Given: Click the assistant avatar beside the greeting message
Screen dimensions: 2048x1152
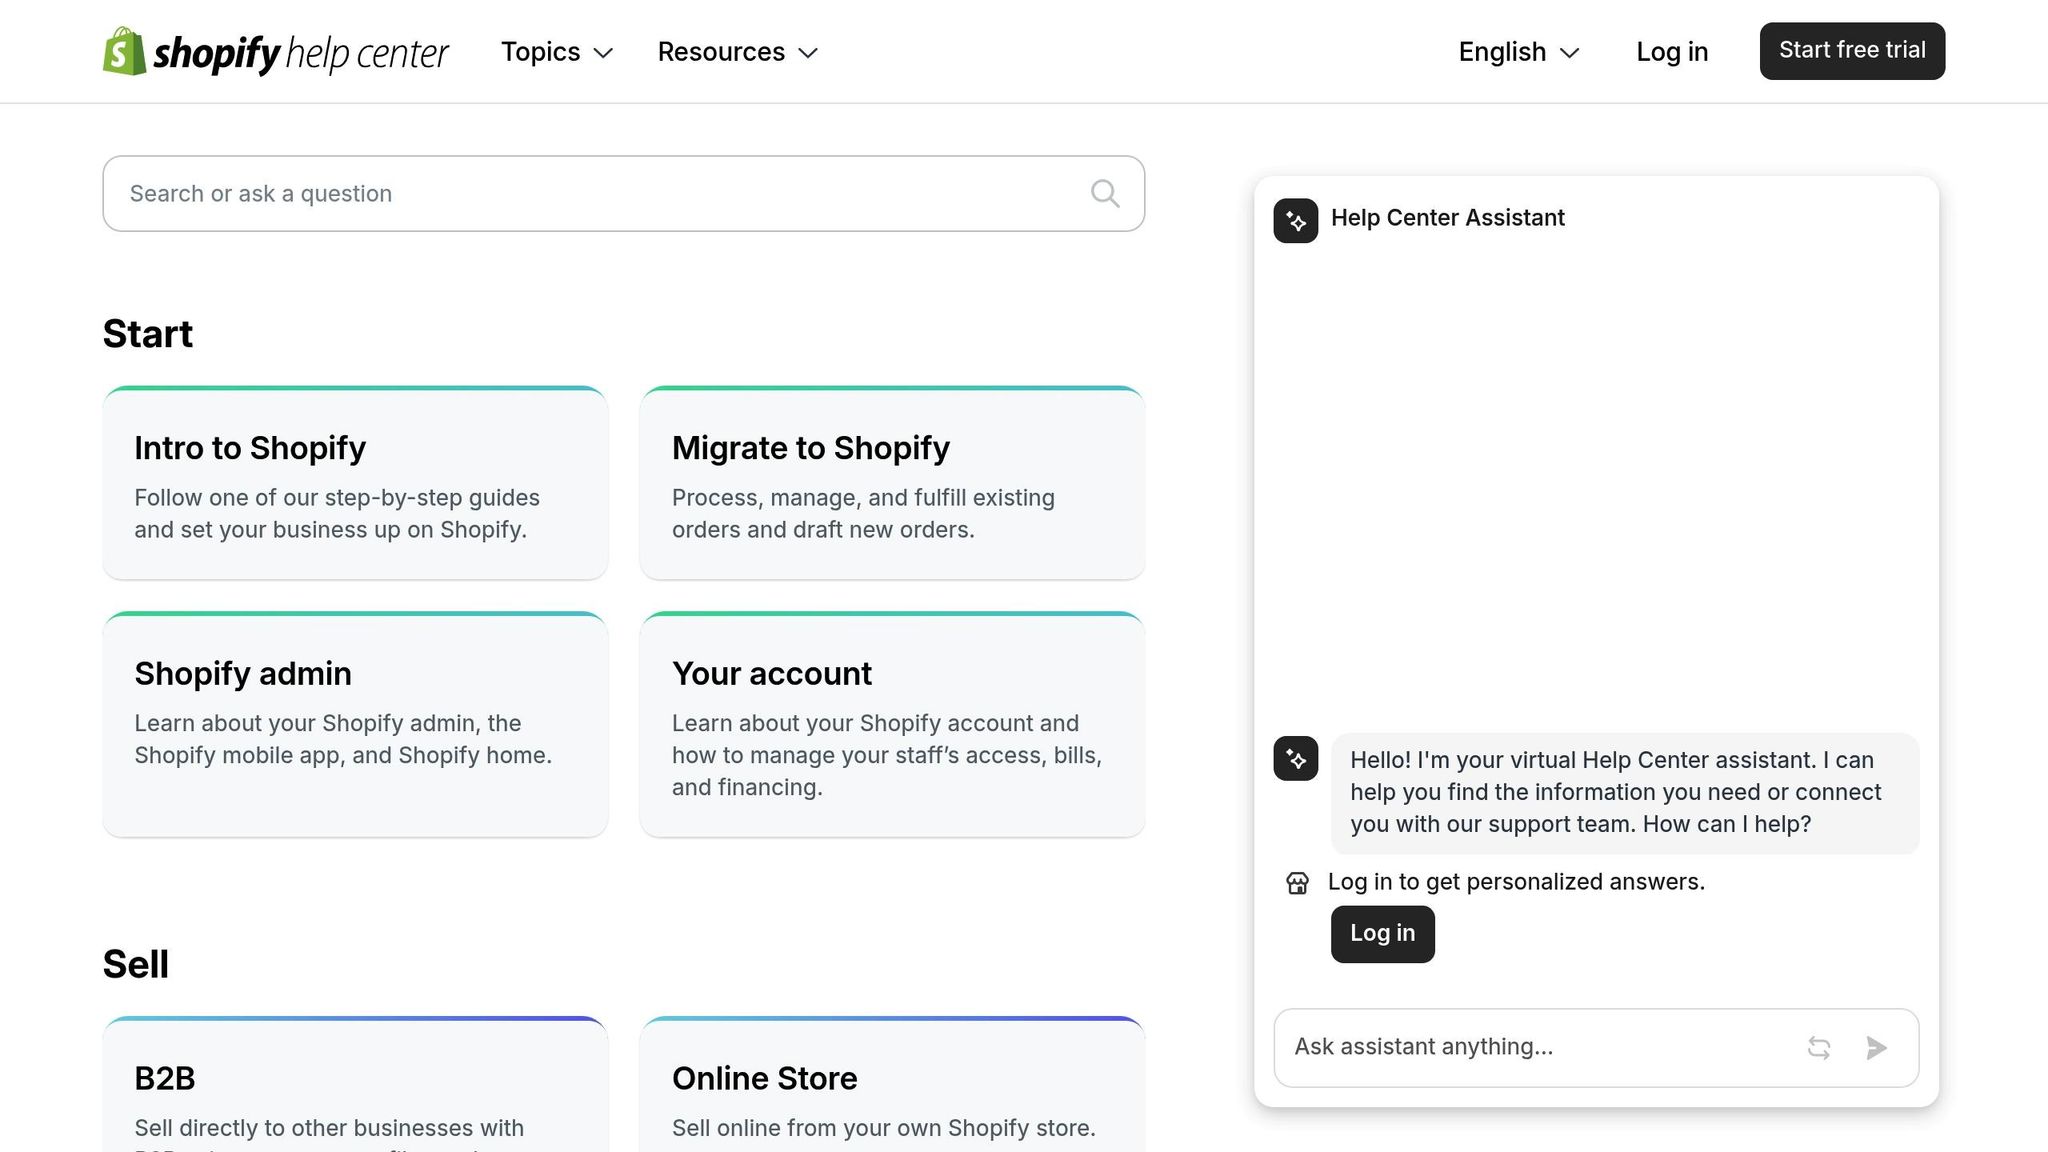Looking at the screenshot, I should point(1295,759).
